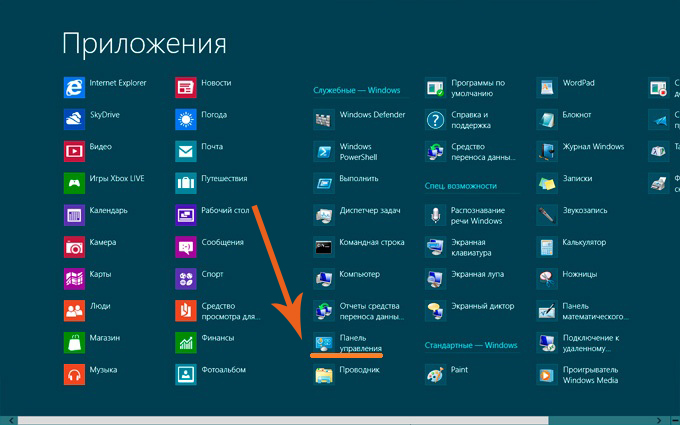Open the Выполнить run icon

coord(324,183)
